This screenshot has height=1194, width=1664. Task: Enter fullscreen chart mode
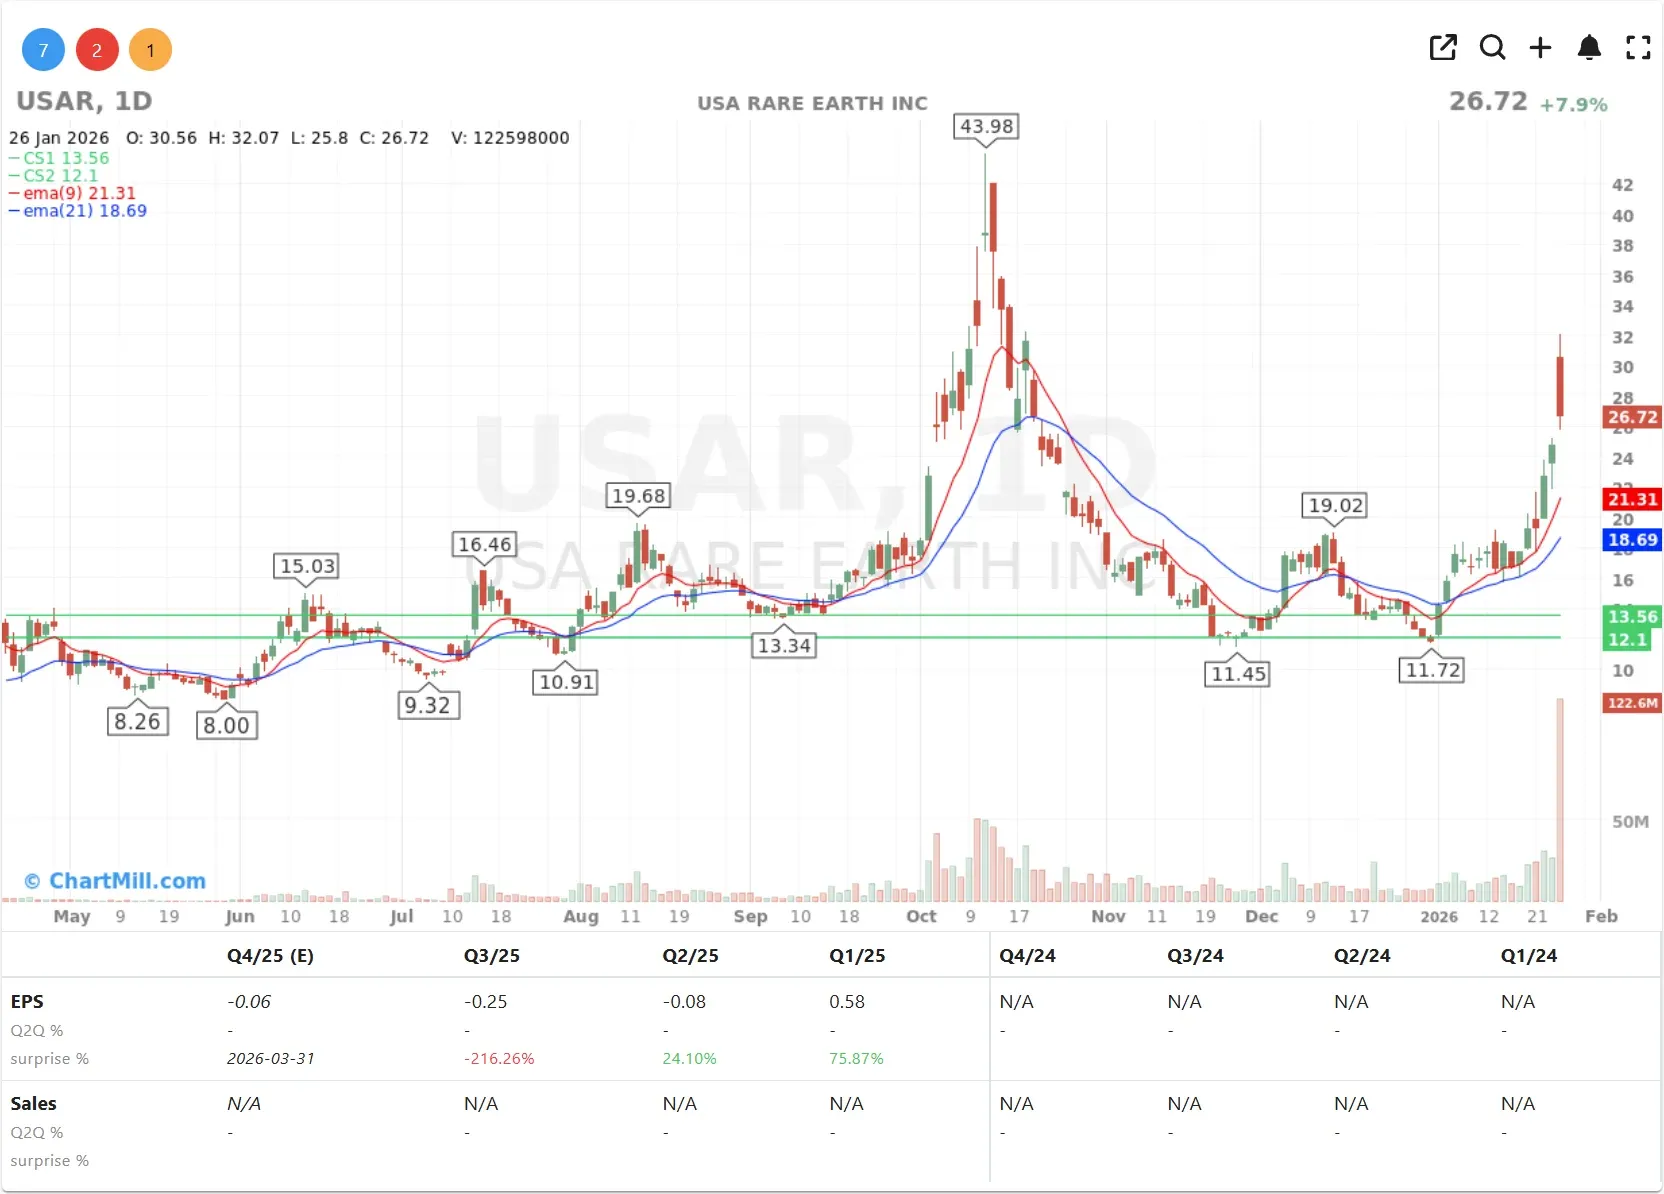tap(1638, 47)
